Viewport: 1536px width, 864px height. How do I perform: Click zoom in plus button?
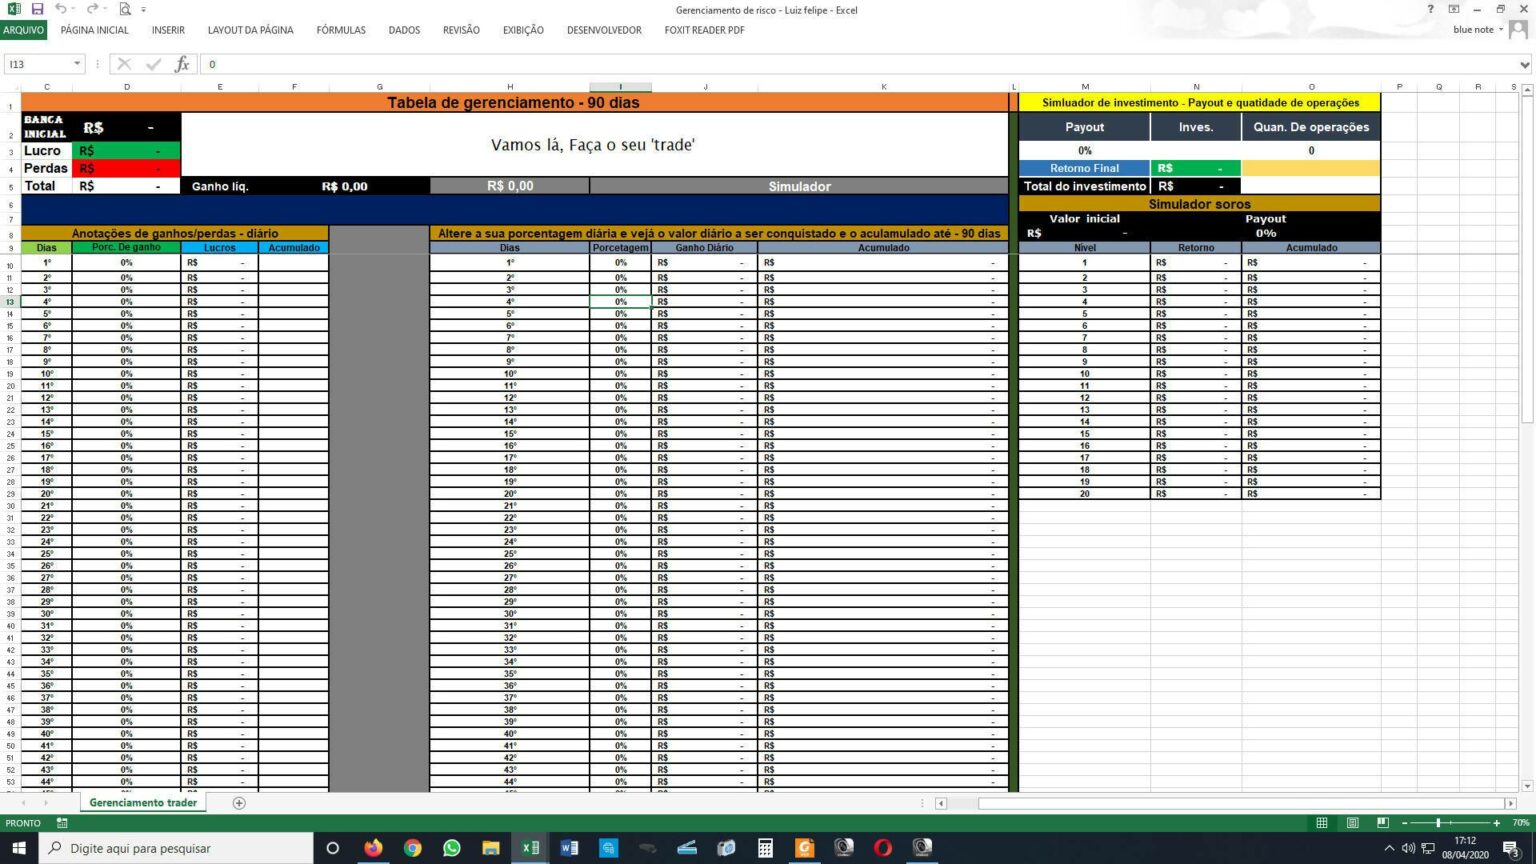[1496, 823]
